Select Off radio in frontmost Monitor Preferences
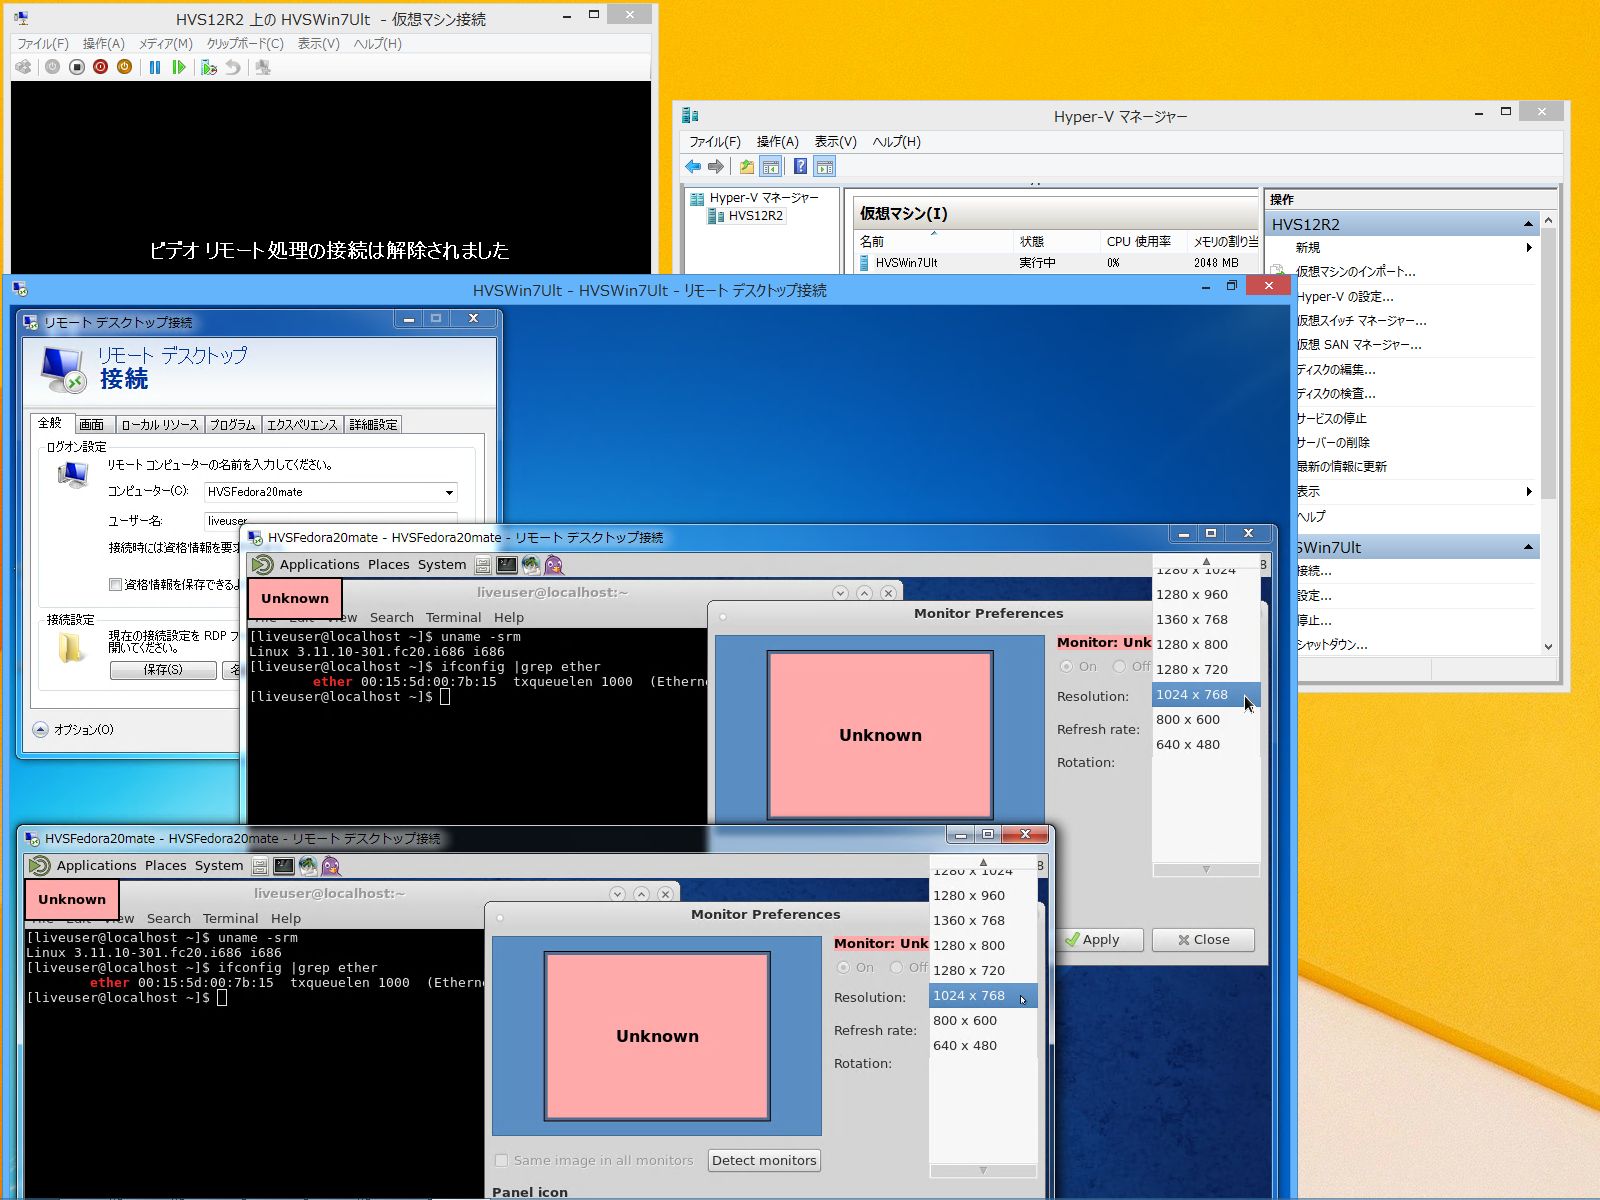 point(897,968)
